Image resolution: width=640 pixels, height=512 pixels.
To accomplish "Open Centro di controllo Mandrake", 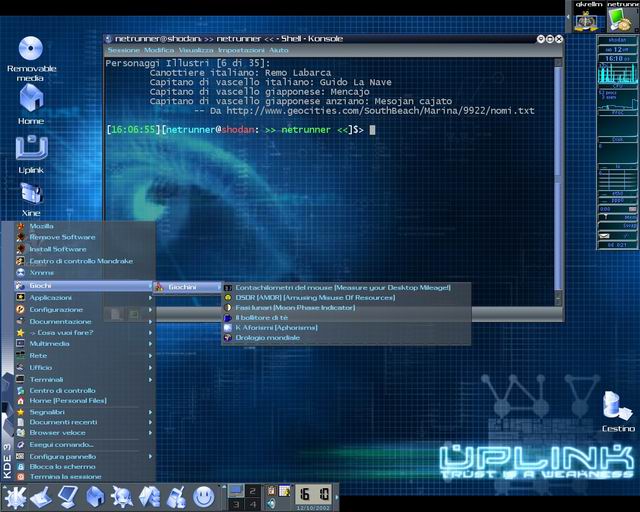I will [84, 261].
